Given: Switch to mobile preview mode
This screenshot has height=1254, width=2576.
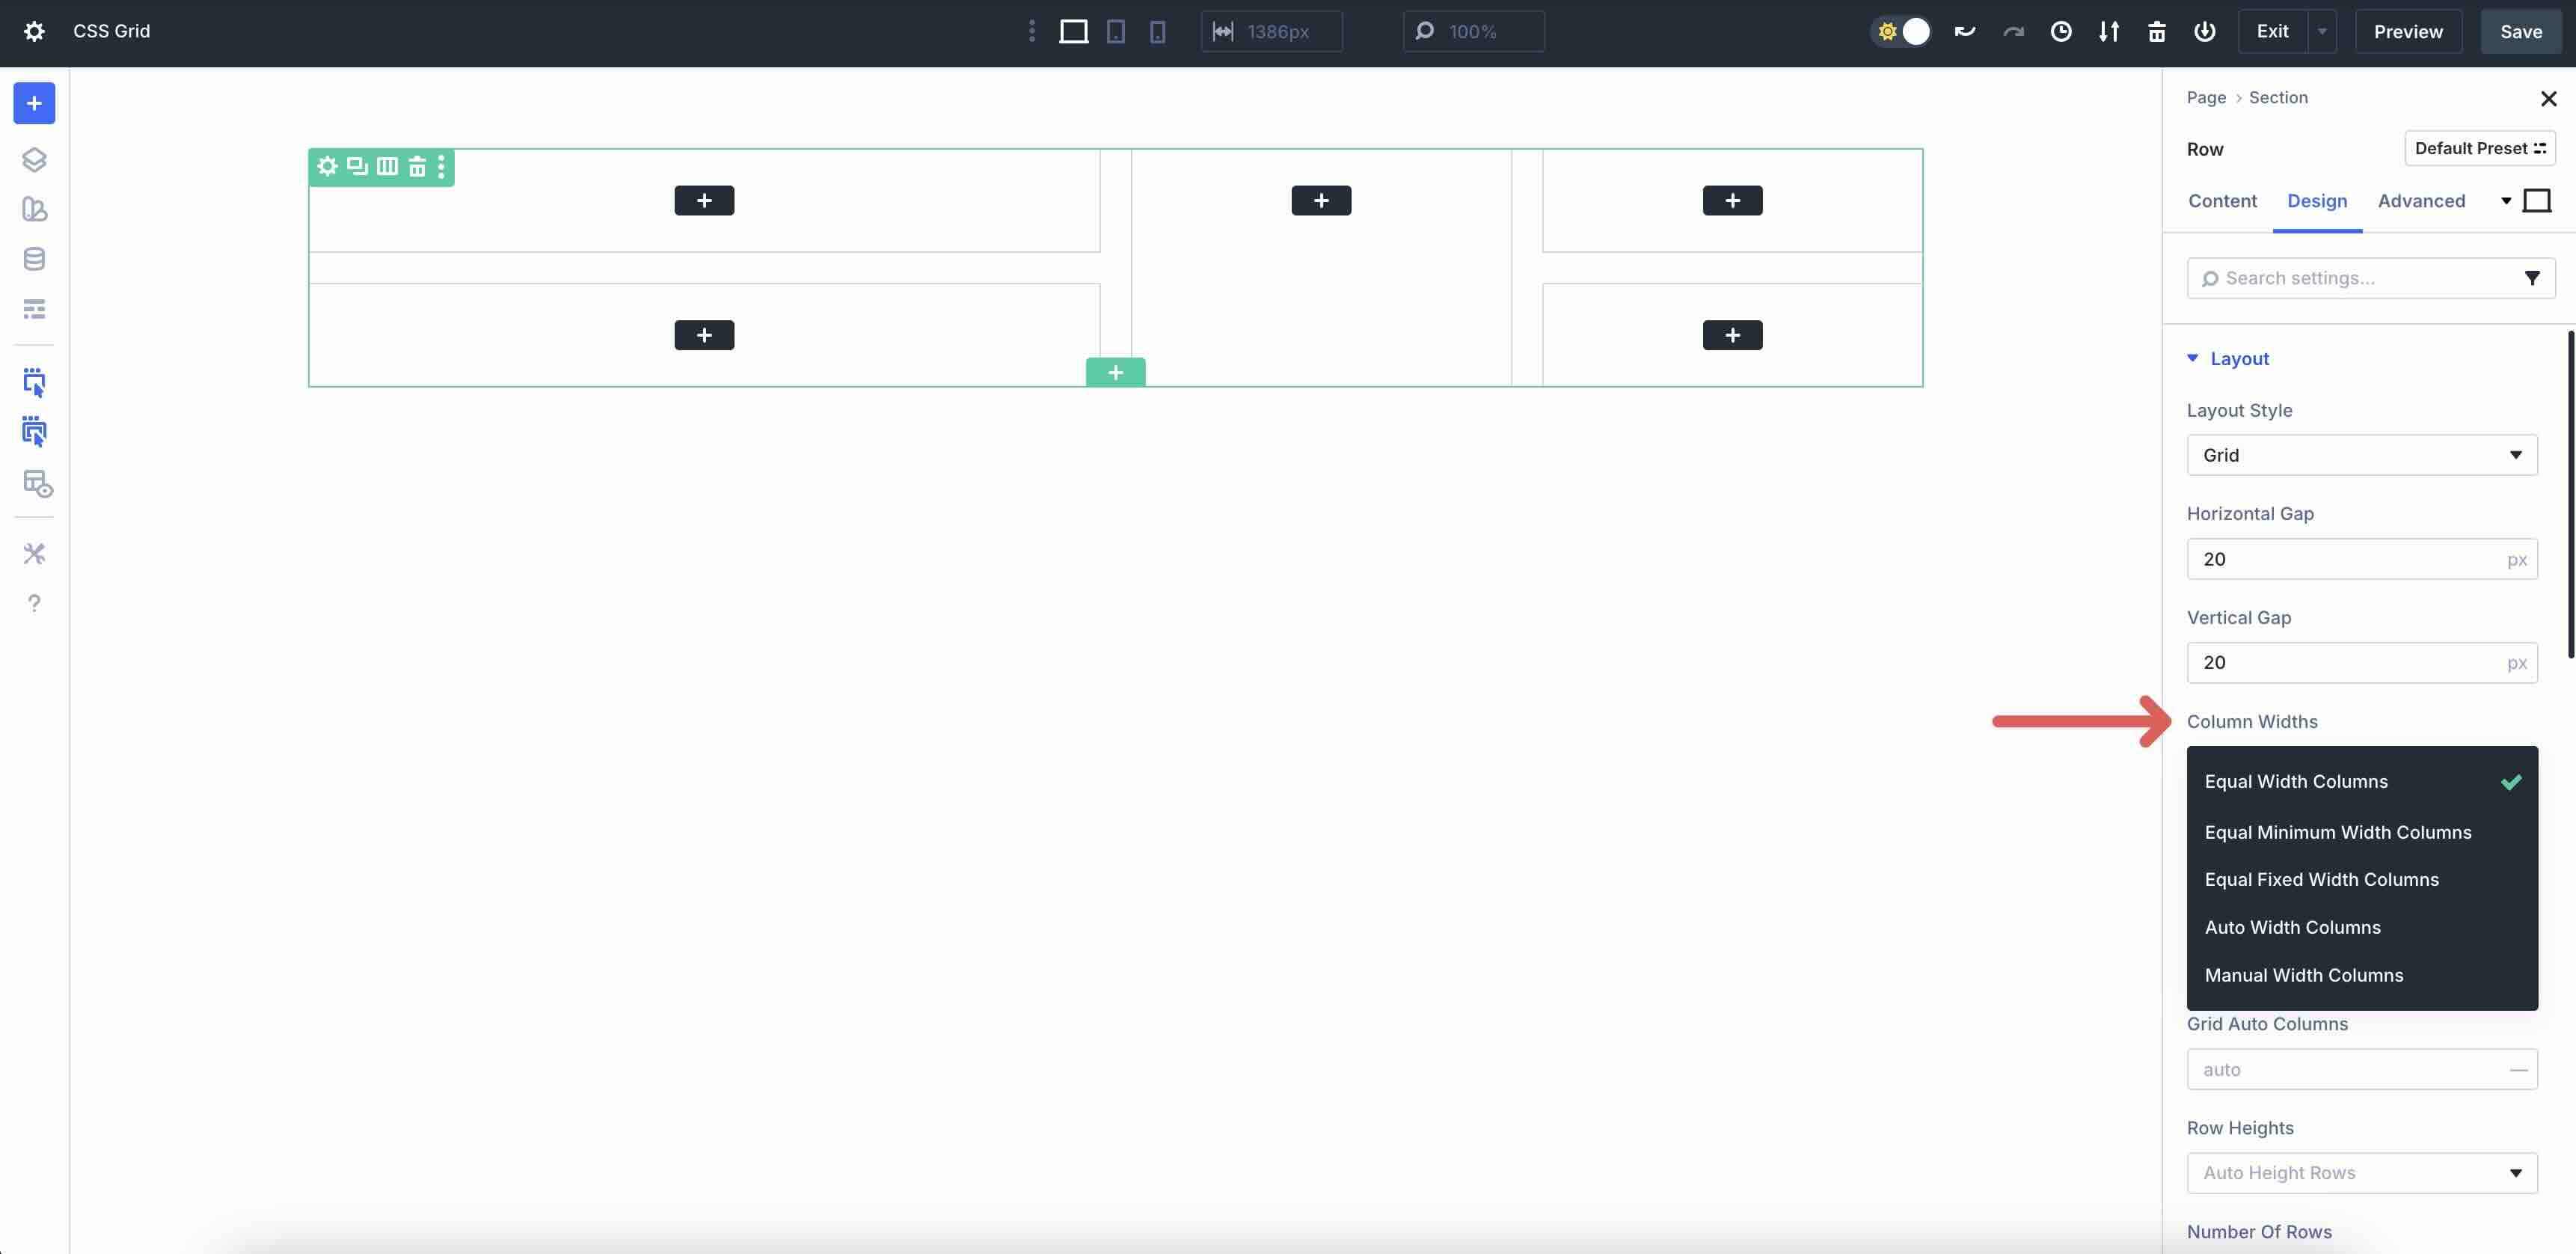Looking at the screenshot, I should [1158, 31].
